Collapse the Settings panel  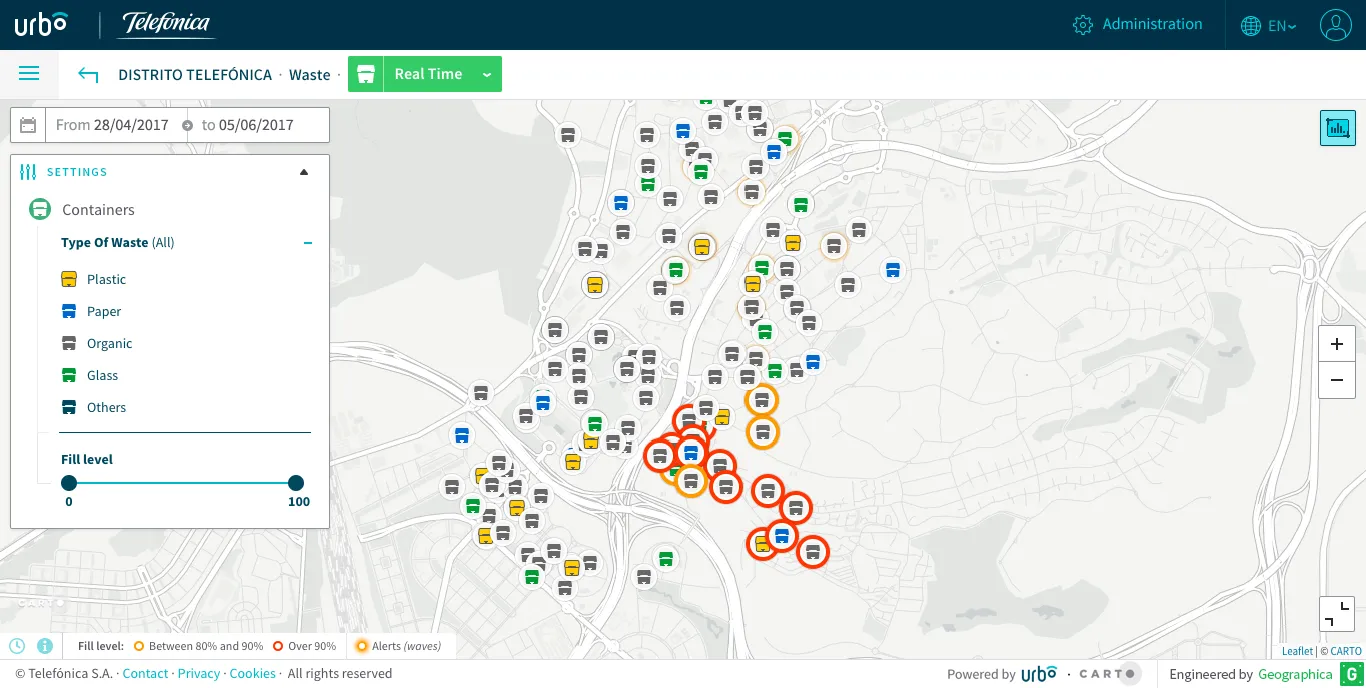click(304, 172)
